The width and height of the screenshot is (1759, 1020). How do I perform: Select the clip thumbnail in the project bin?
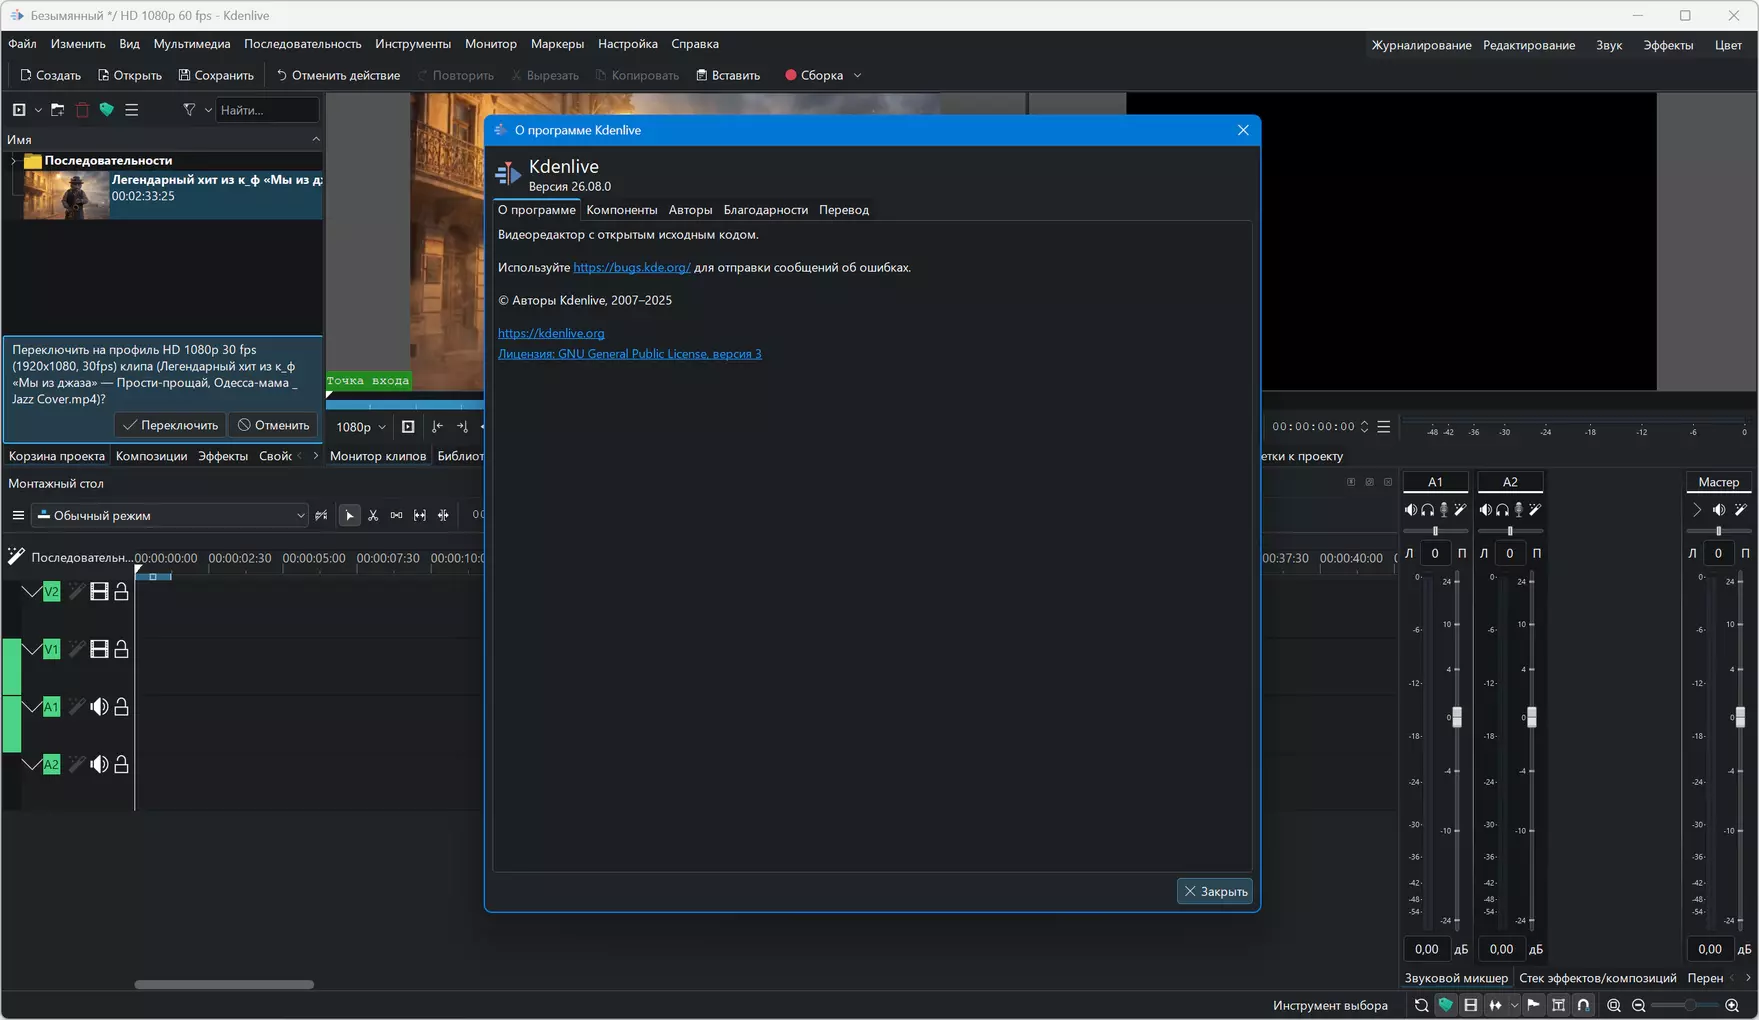(66, 195)
